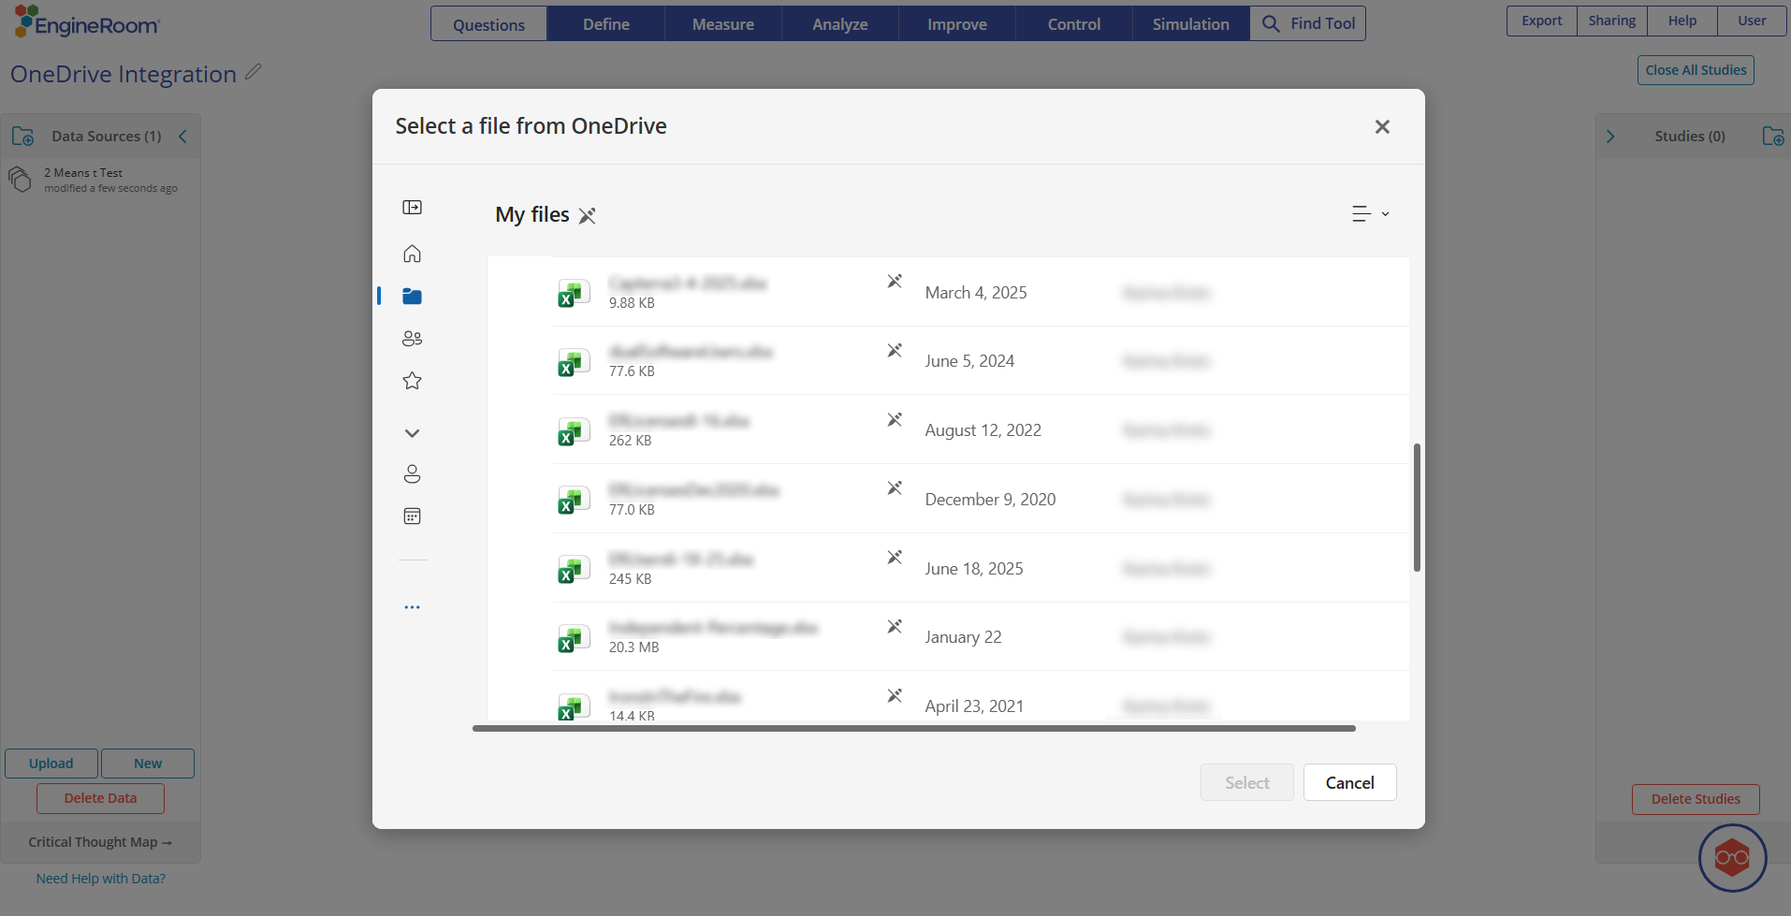Select the My files folder icon
1791x916 pixels.
click(x=412, y=296)
